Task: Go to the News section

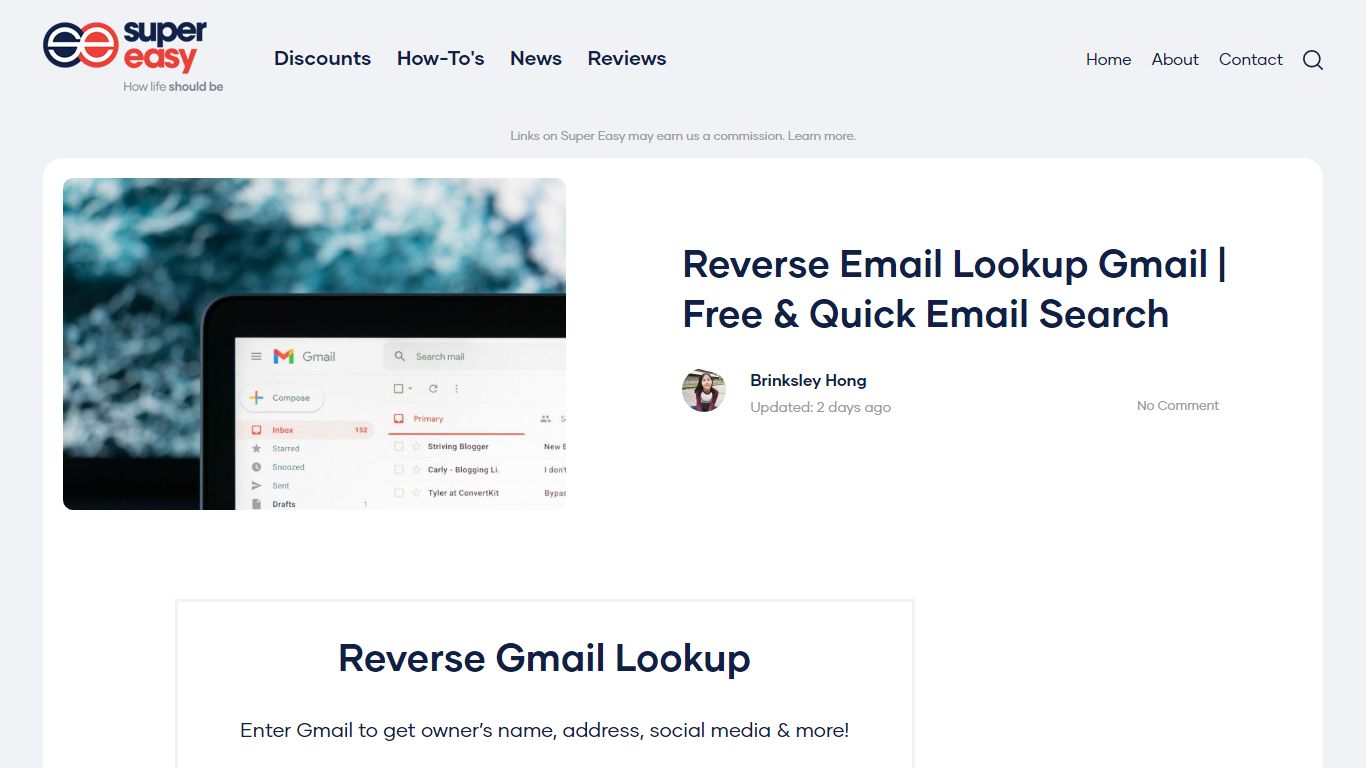Action: pyautogui.click(x=536, y=58)
